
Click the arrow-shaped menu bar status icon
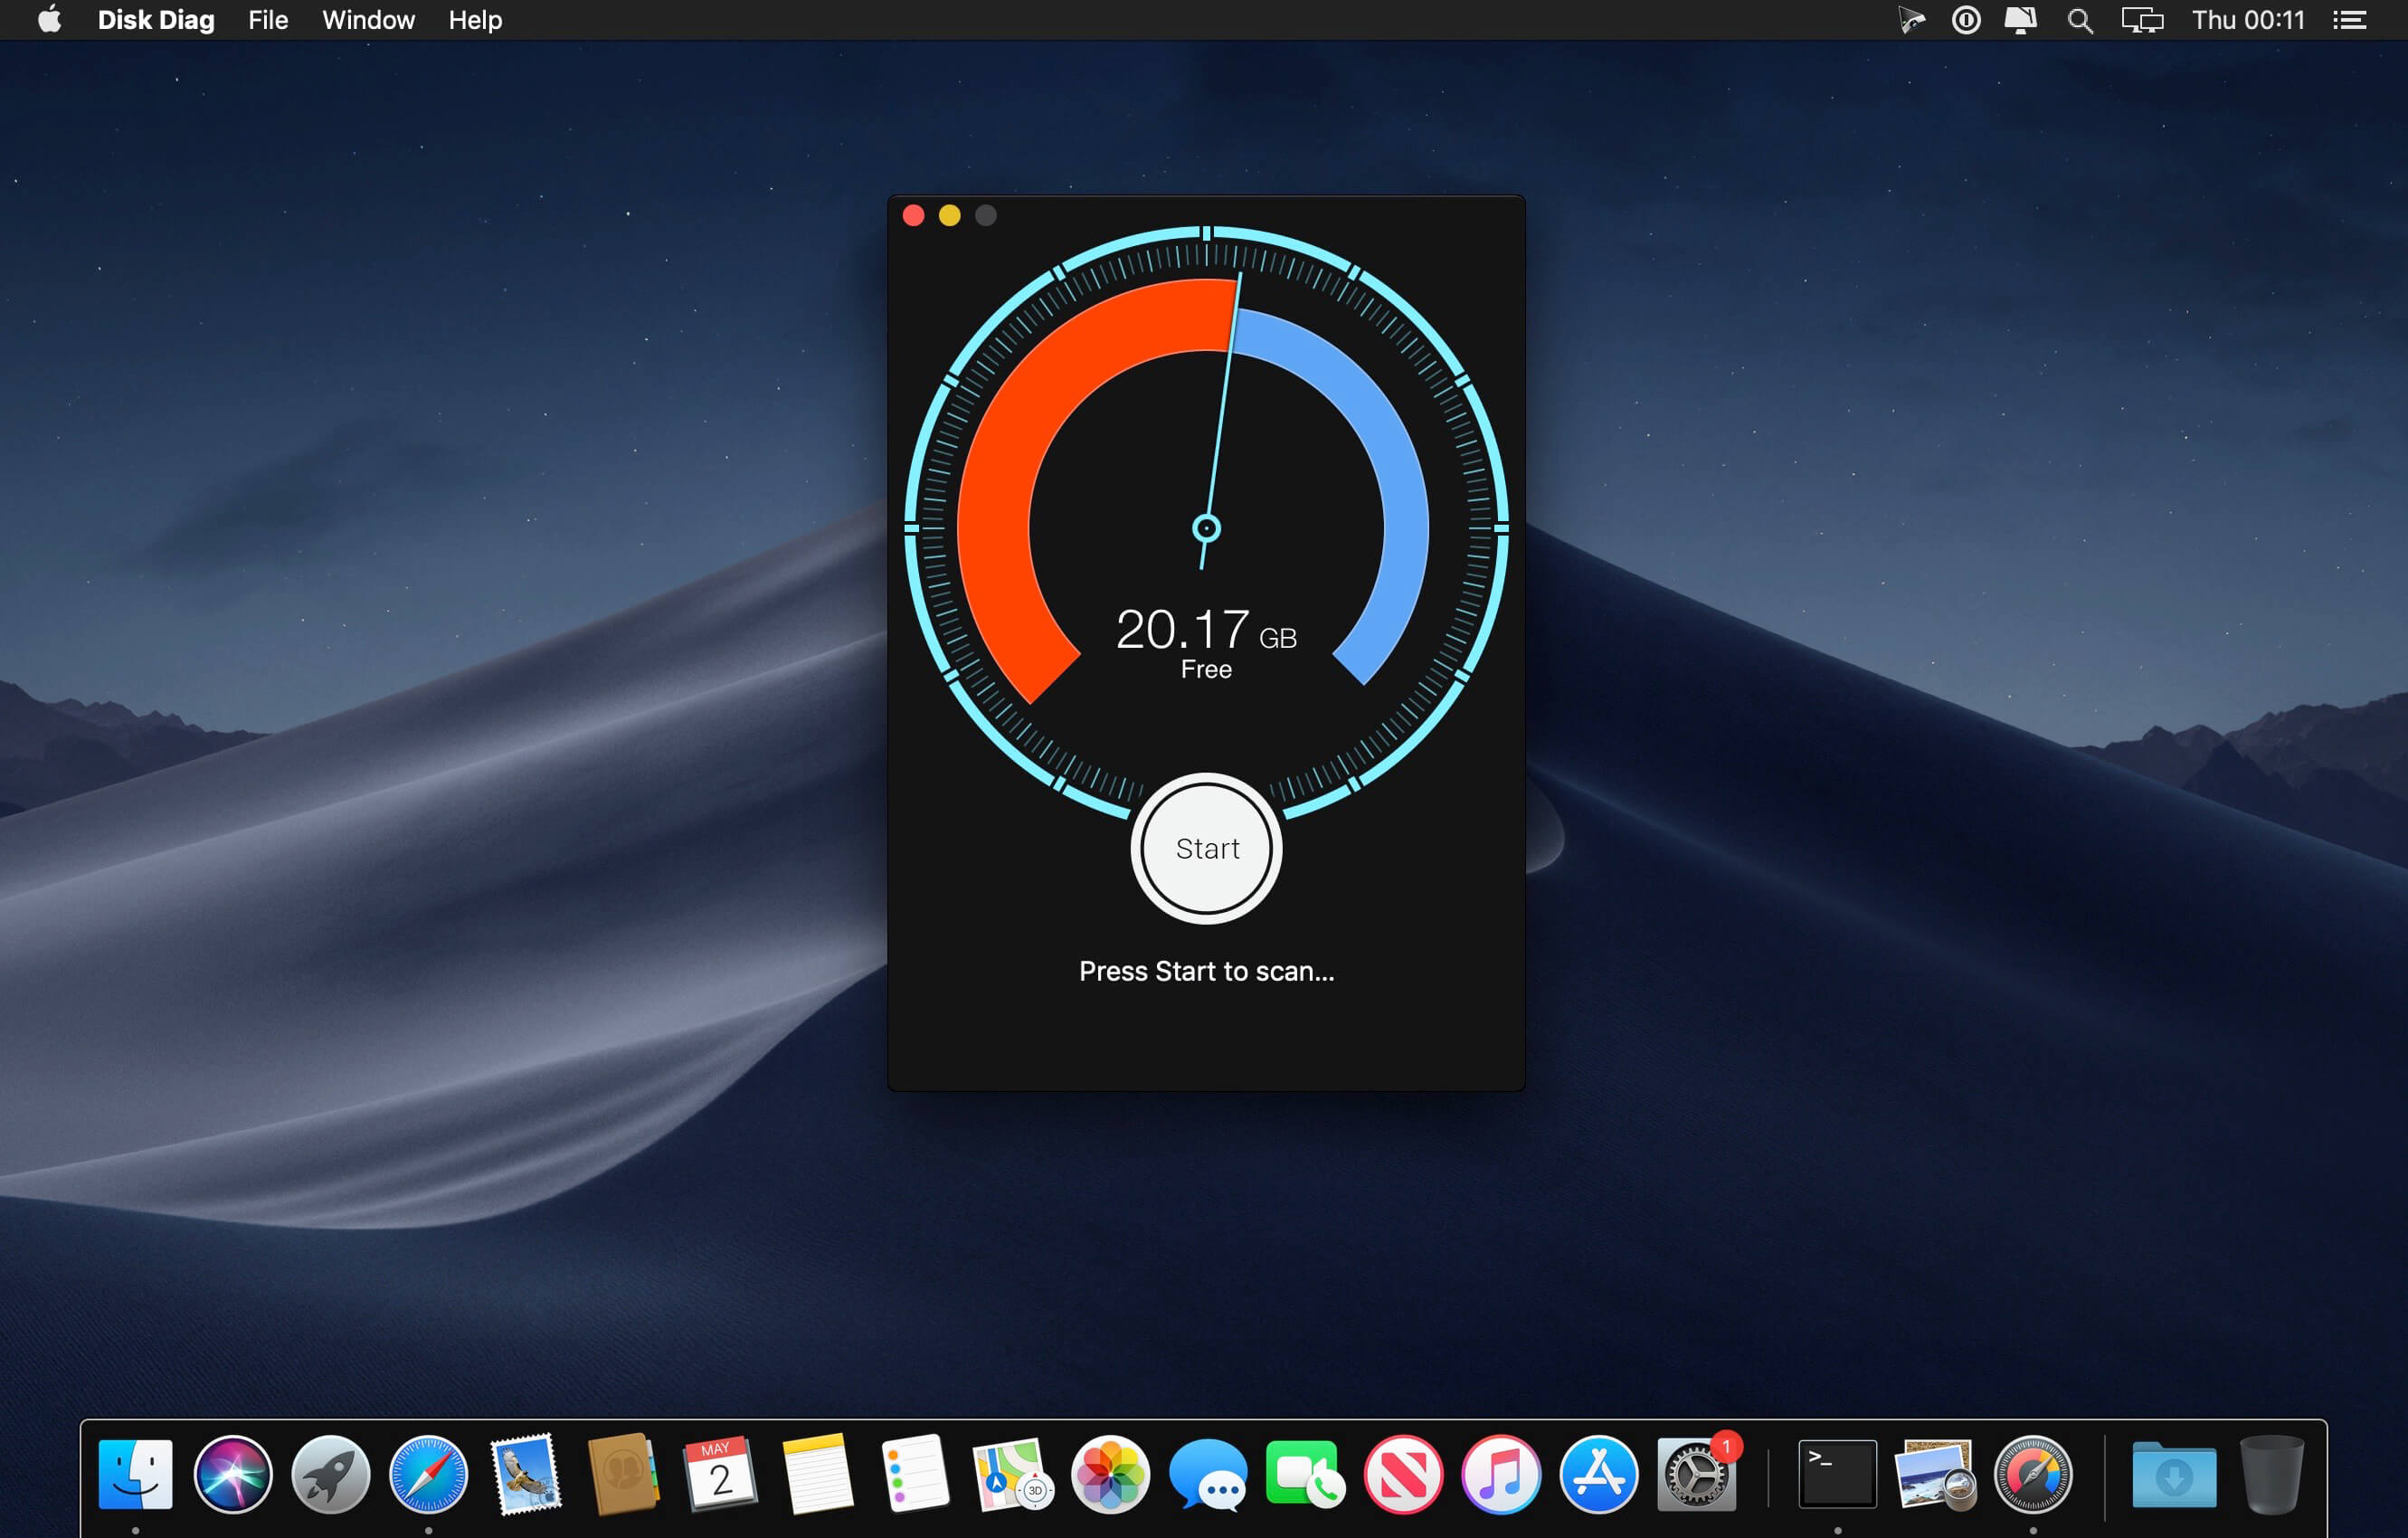[x=1911, y=20]
